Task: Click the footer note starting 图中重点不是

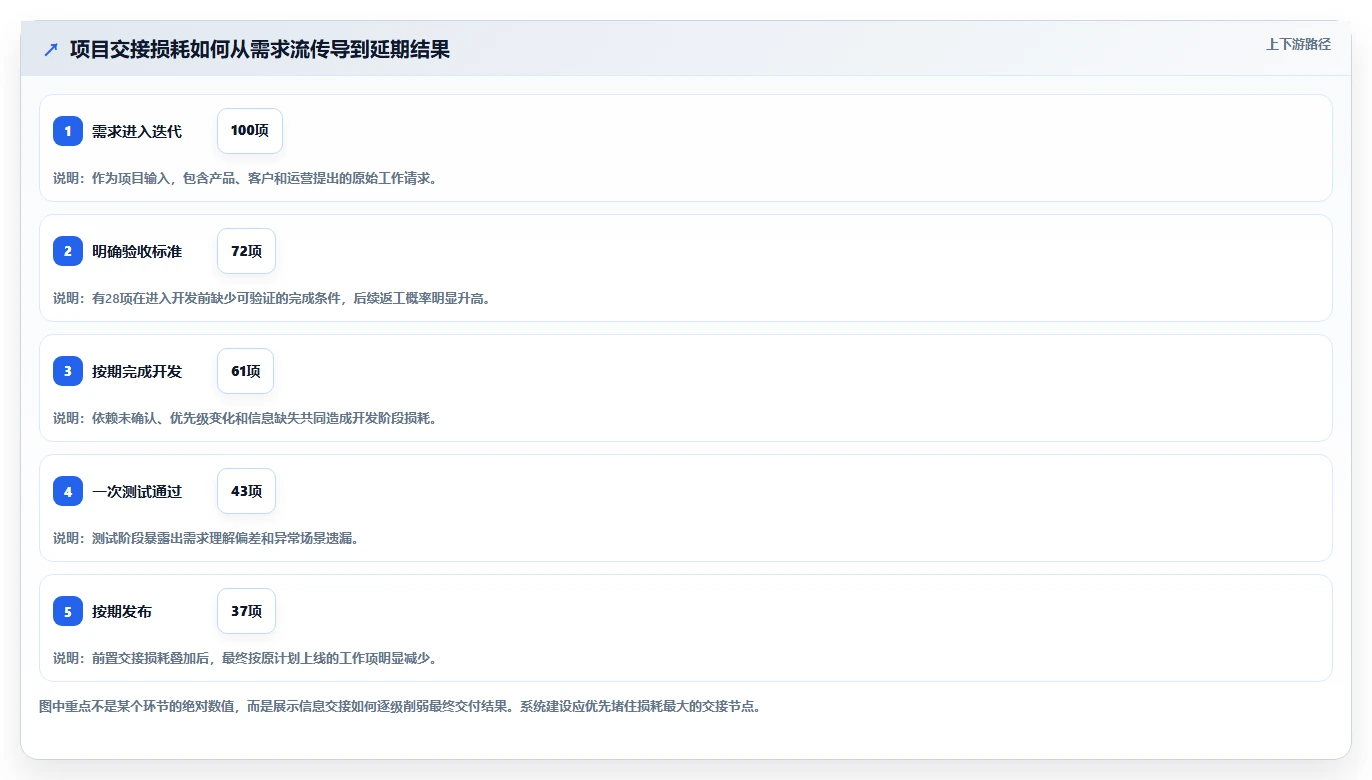Action: pyautogui.click(x=400, y=706)
